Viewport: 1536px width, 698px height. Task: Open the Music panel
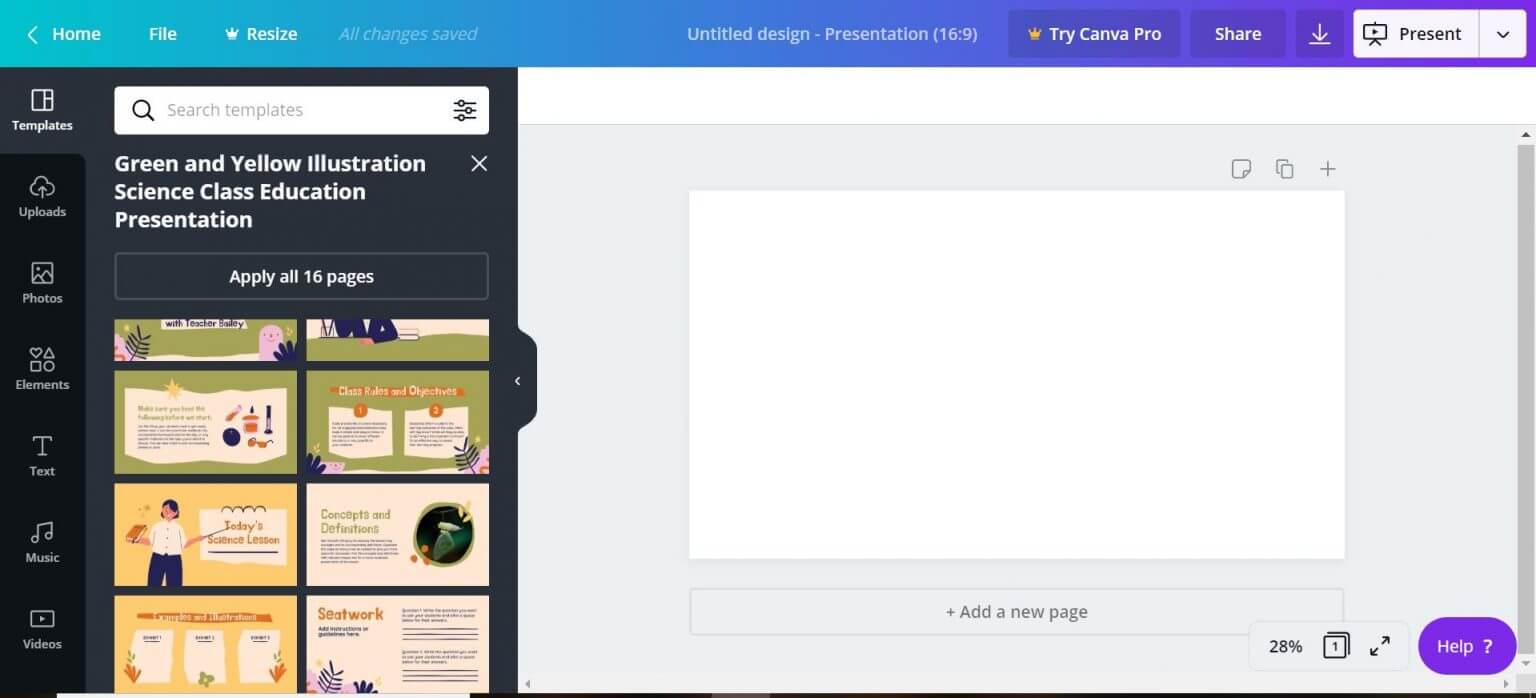[x=42, y=542]
